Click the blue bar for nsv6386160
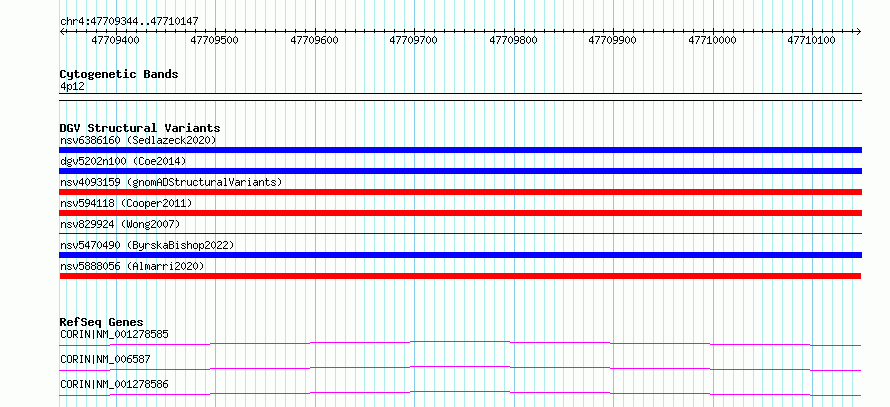The width and height of the screenshot is (890, 407). pyautogui.click(x=460, y=150)
